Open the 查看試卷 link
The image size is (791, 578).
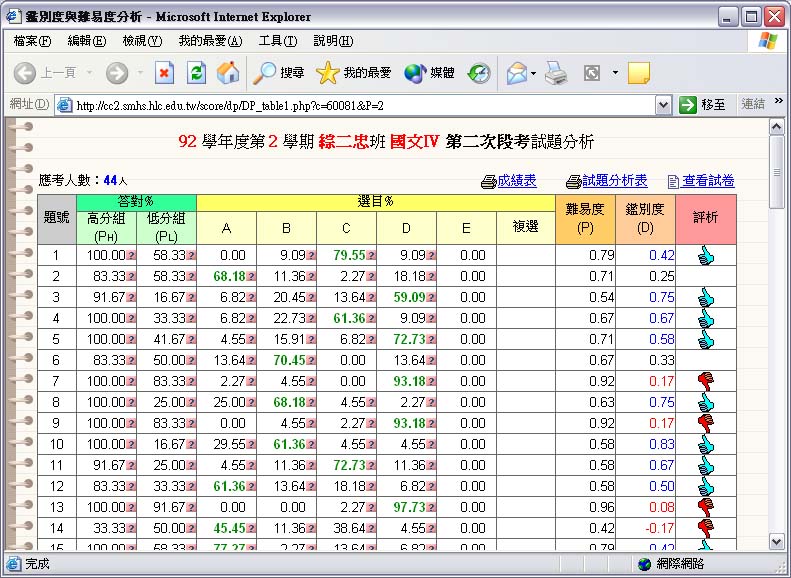coord(701,181)
